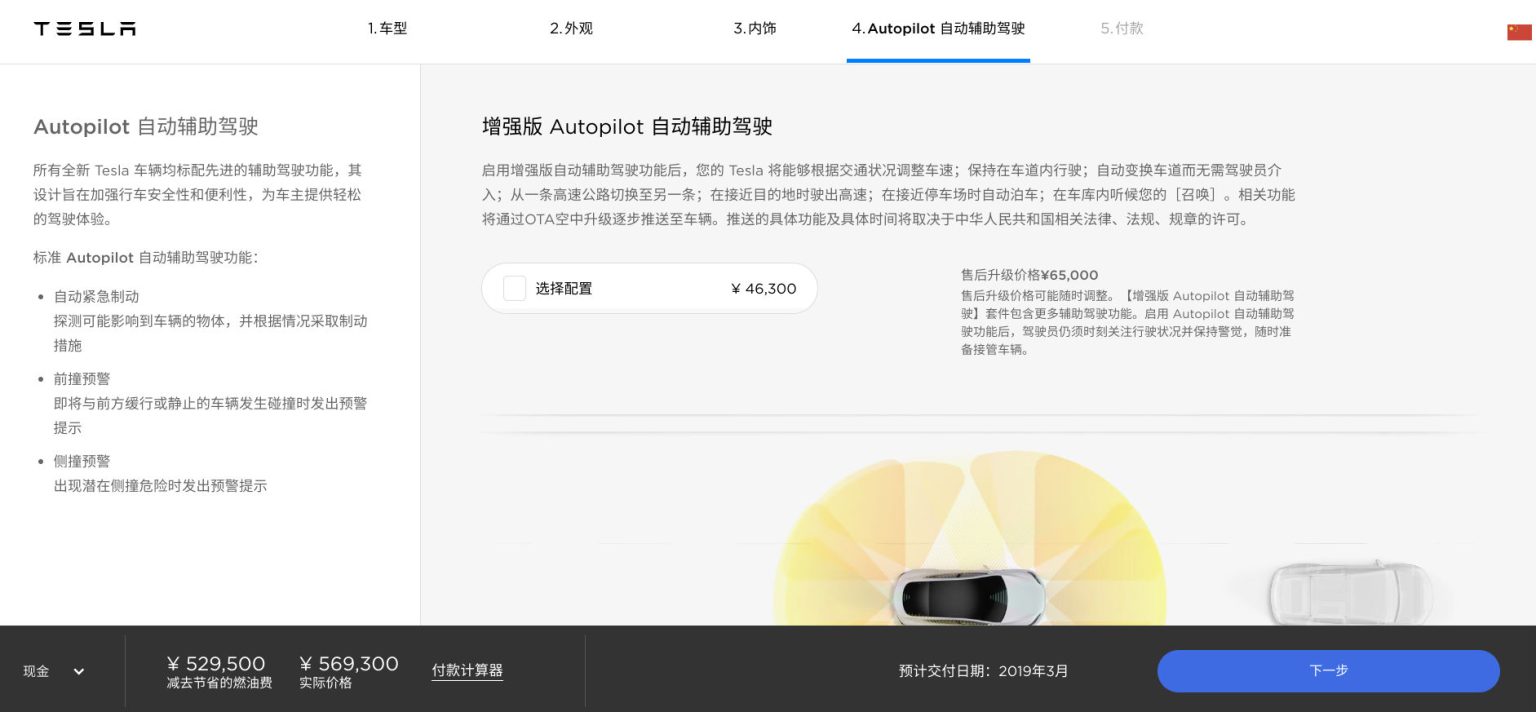Select the 4.Autopilot 自动辅助驾驶 tab

938,29
